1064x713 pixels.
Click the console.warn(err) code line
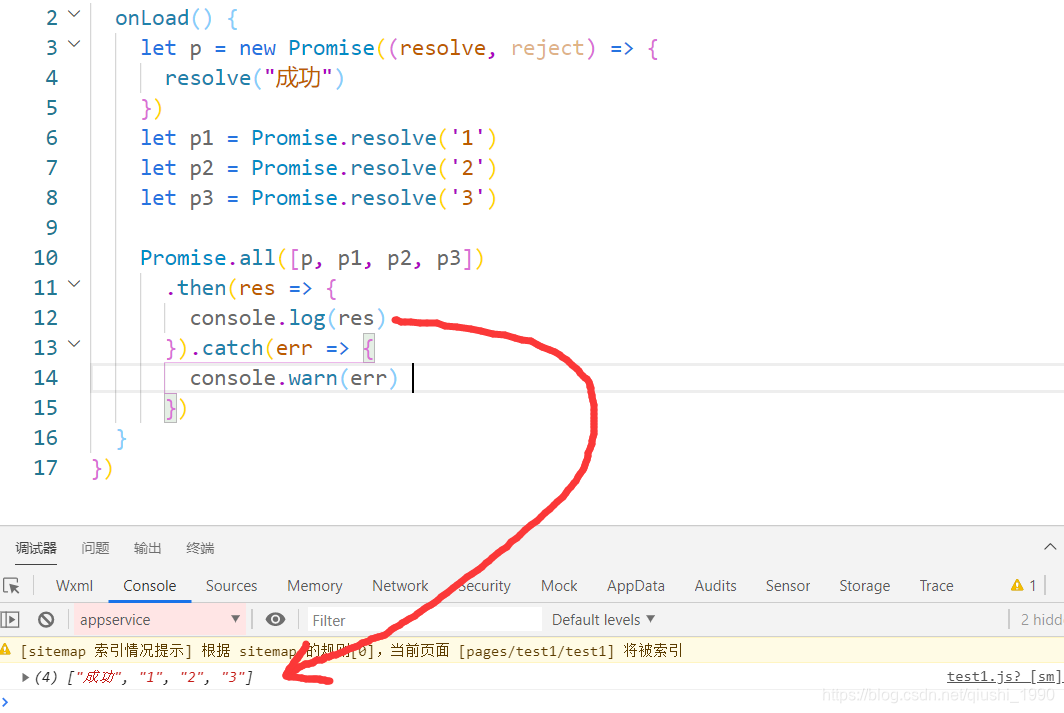click(293, 378)
